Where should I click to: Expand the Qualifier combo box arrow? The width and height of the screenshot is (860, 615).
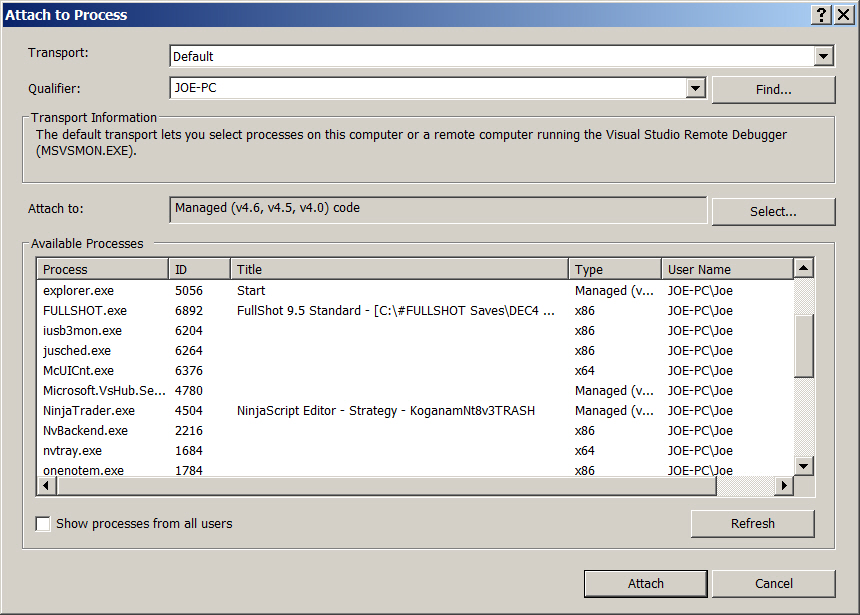(x=695, y=88)
